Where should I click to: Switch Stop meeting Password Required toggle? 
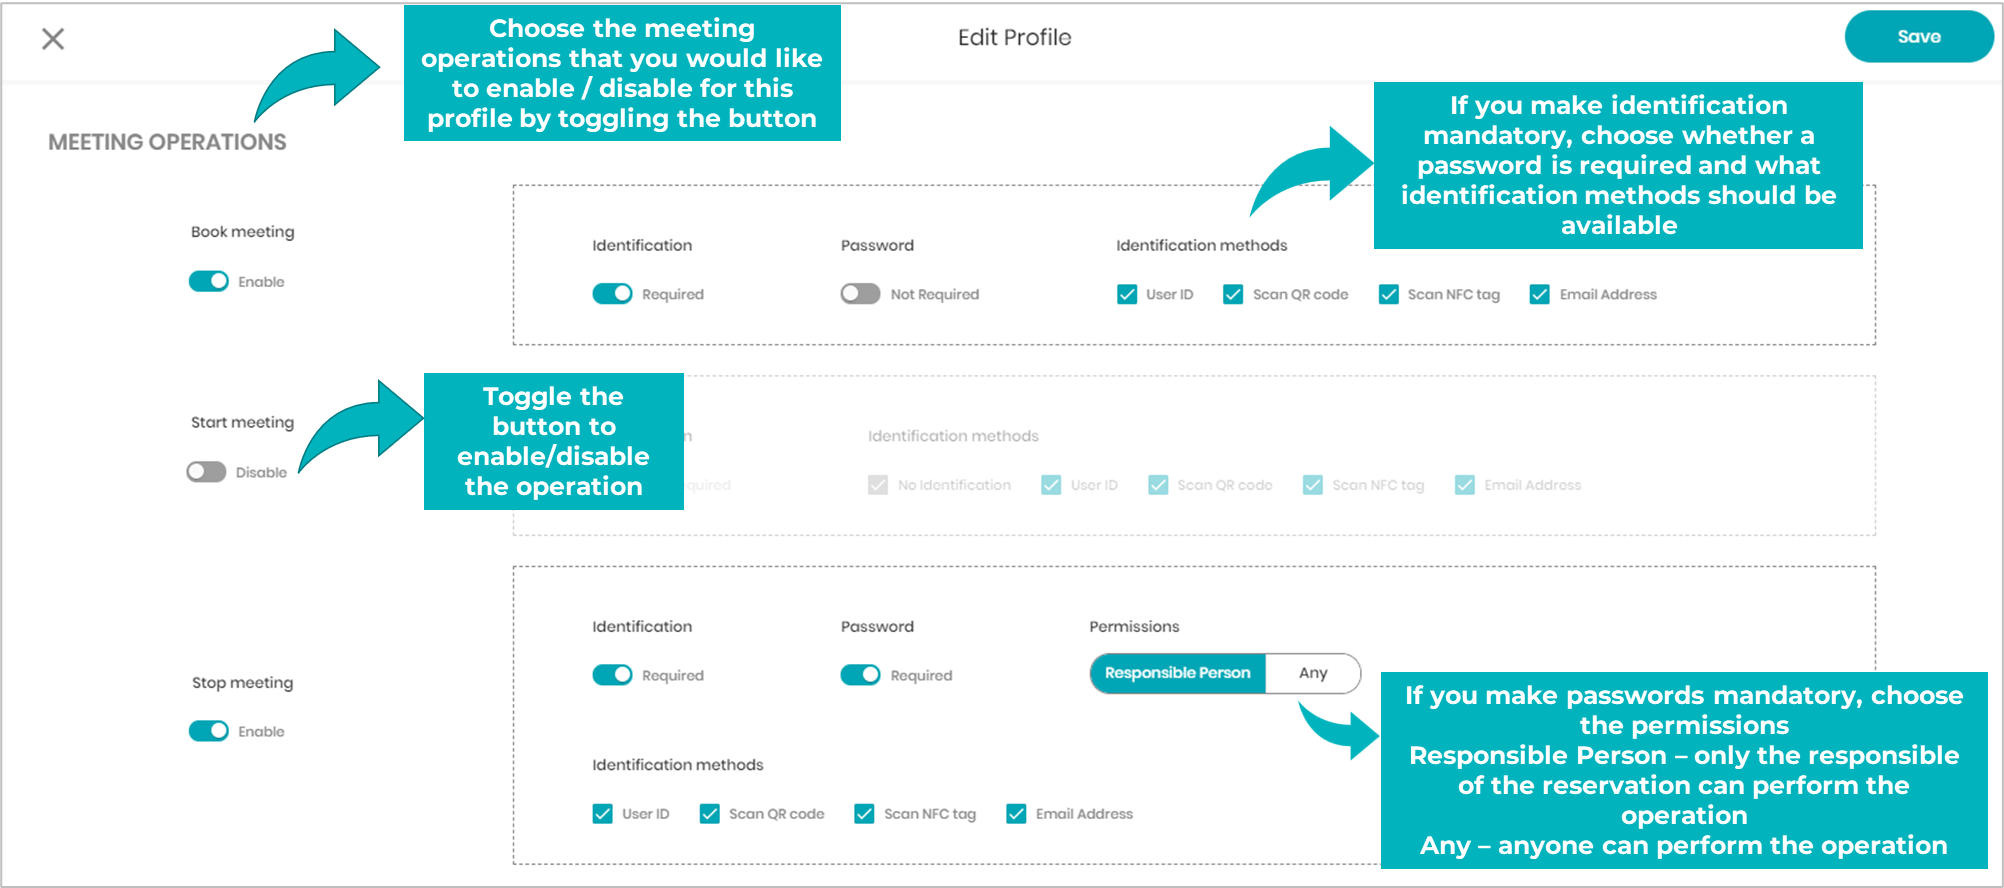tap(860, 675)
